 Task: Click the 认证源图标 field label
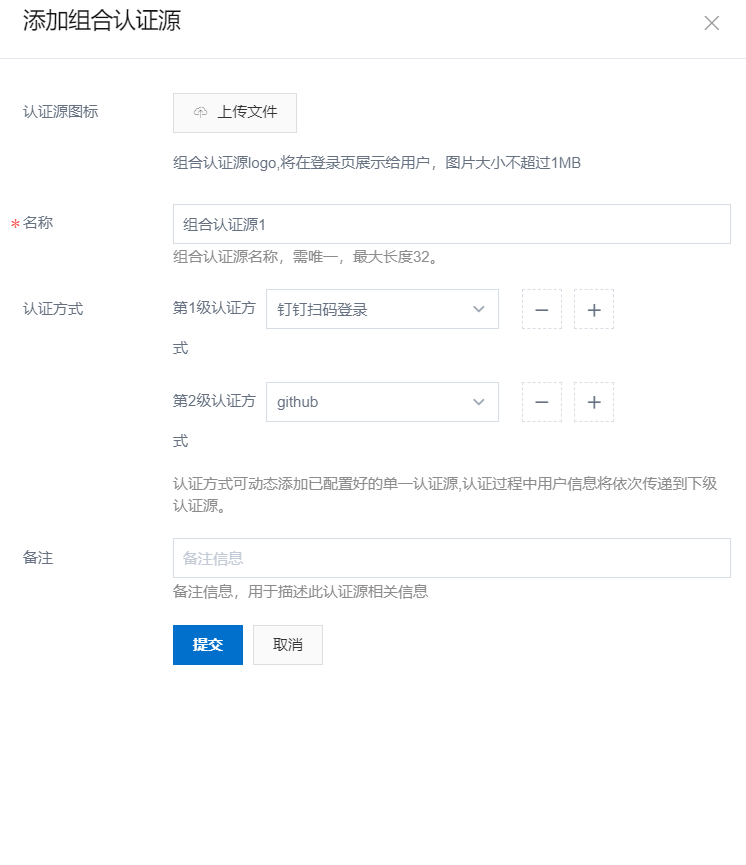pos(60,112)
